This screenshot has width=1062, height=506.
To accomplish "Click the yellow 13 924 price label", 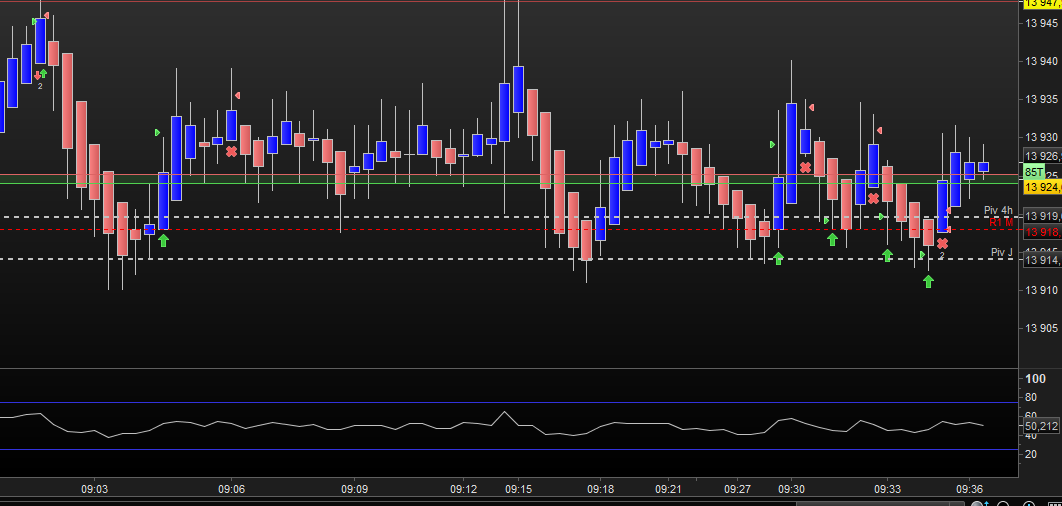I will [x=1040, y=187].
